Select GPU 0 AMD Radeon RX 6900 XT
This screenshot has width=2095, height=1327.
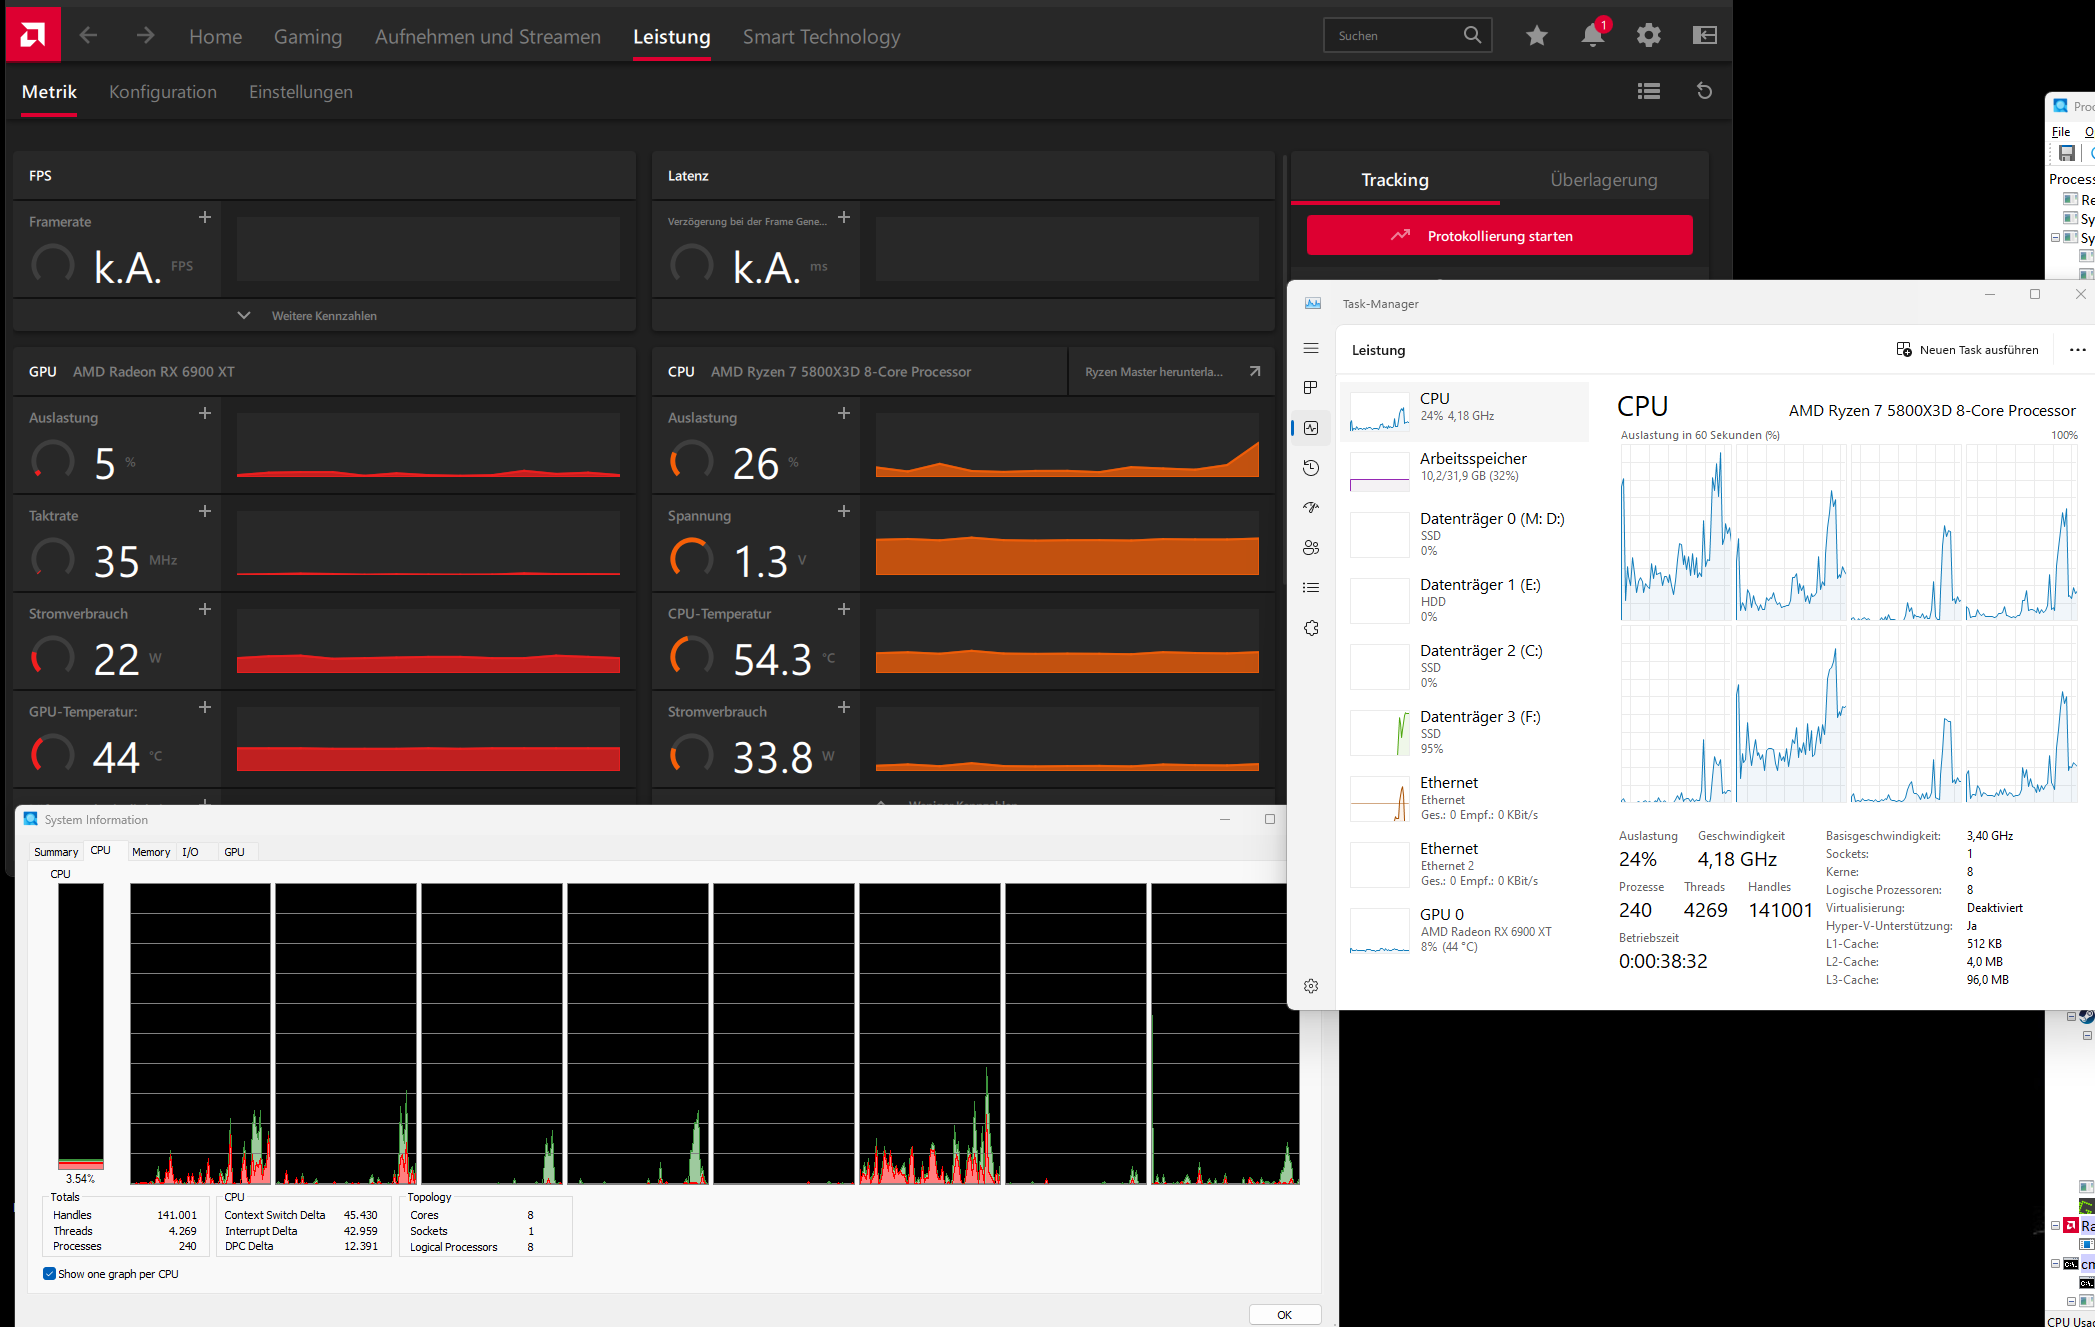pyautogui.click(x=1464, y=931)
